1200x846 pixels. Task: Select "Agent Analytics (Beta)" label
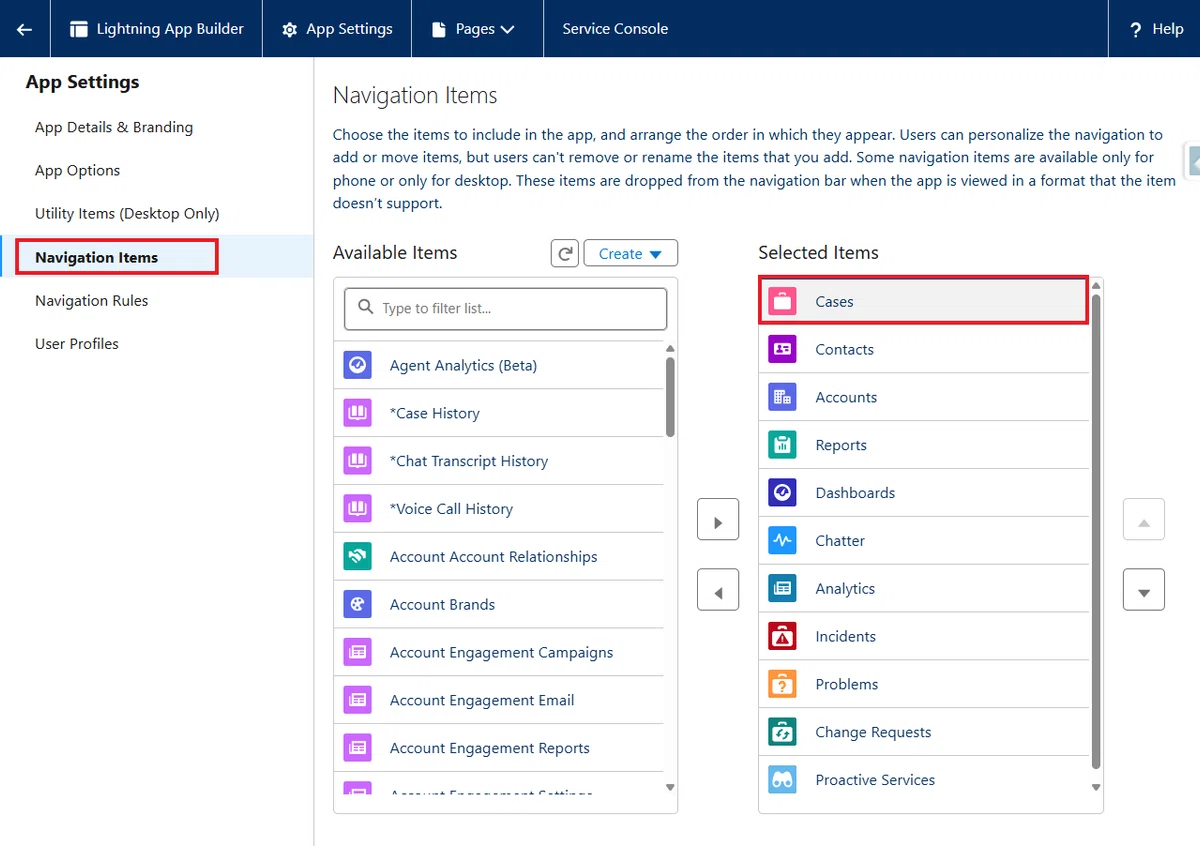tap(463, 365)
